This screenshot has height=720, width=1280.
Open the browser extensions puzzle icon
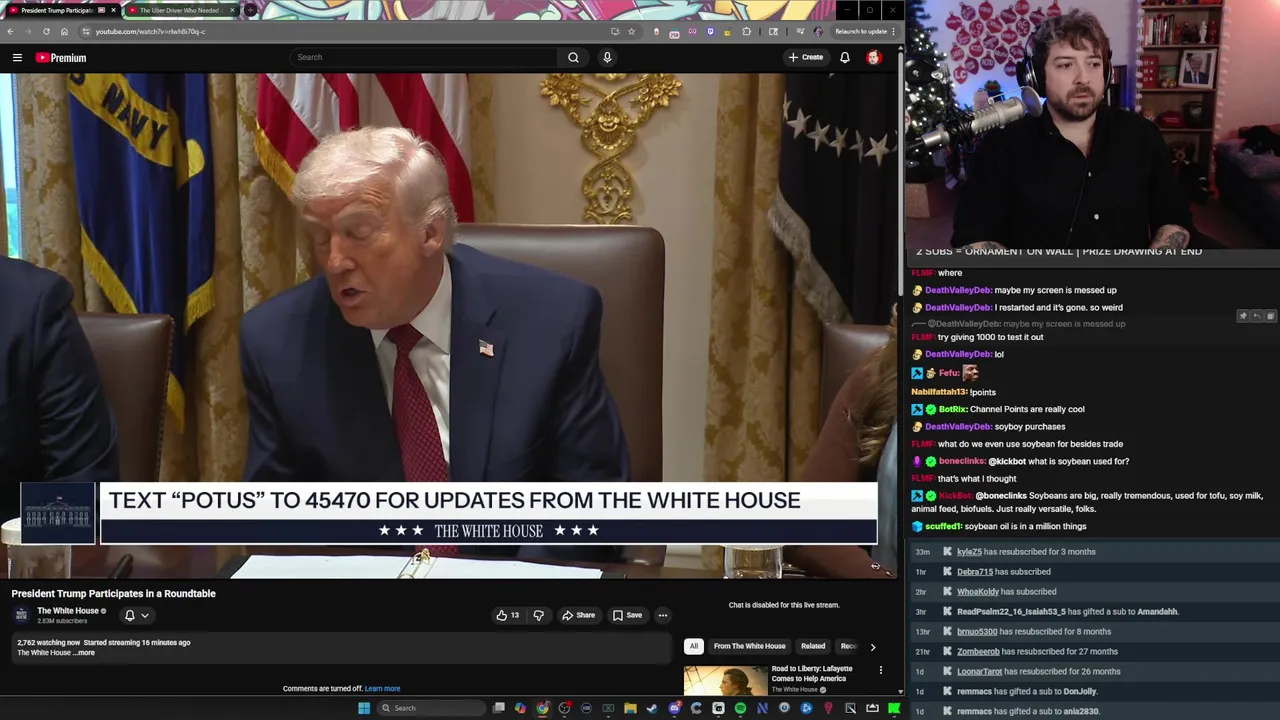click(x=747, y=31)
